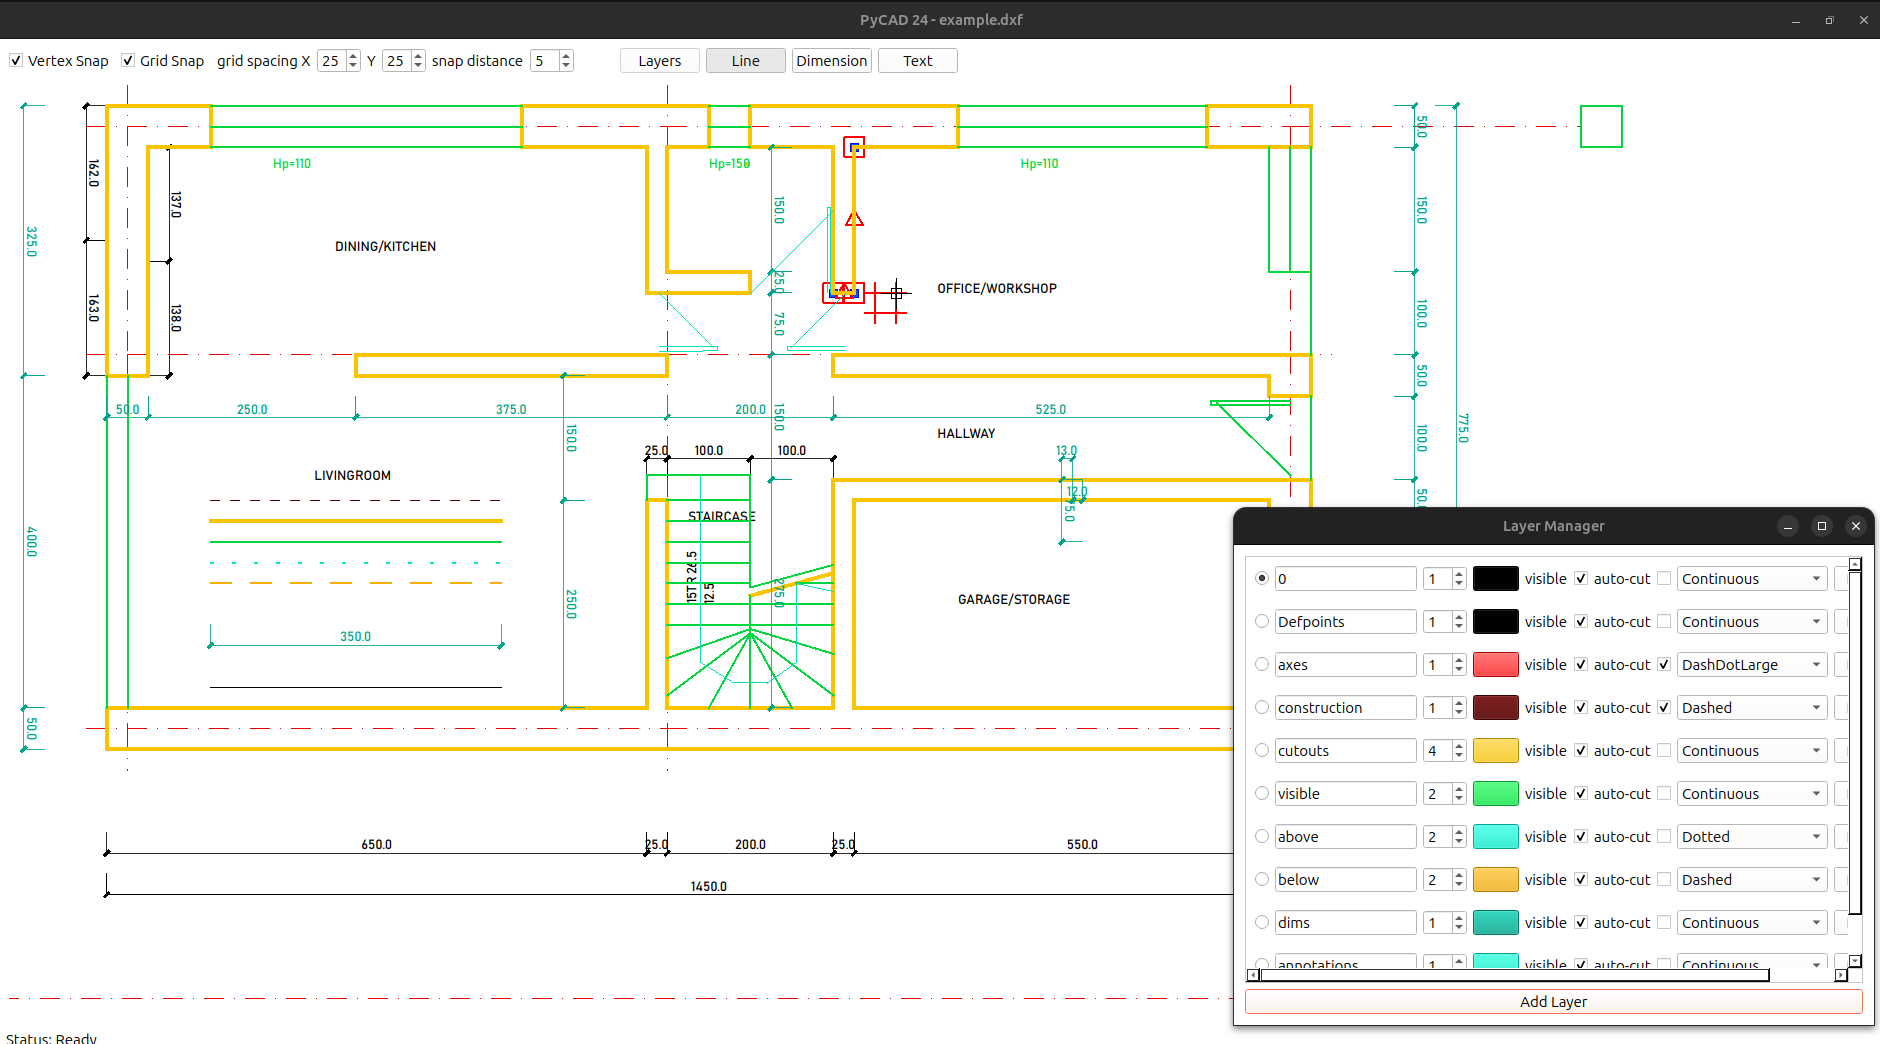Image resolution: width=1880 pixels, height=1044 pixels.
Task: Minimize the Layer Manager window
Action: [1788, 526]
